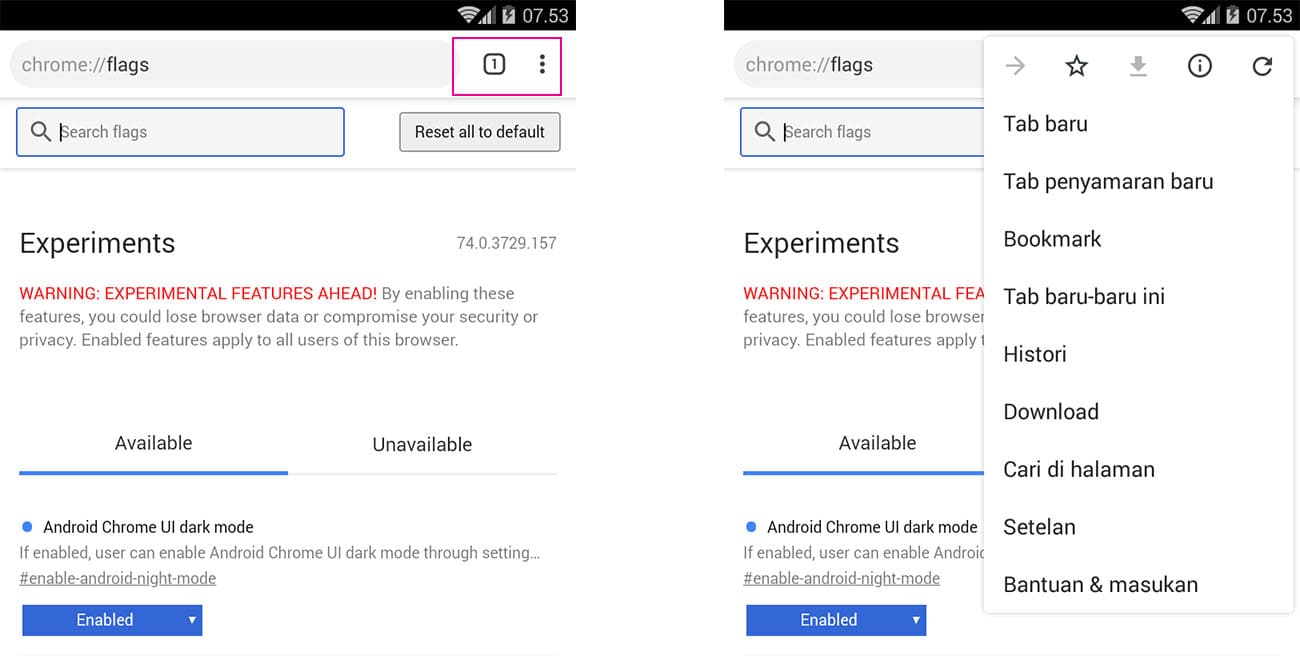Tap the download arrow icon in menu
Screen dimensions: 1300x664
1138,66
